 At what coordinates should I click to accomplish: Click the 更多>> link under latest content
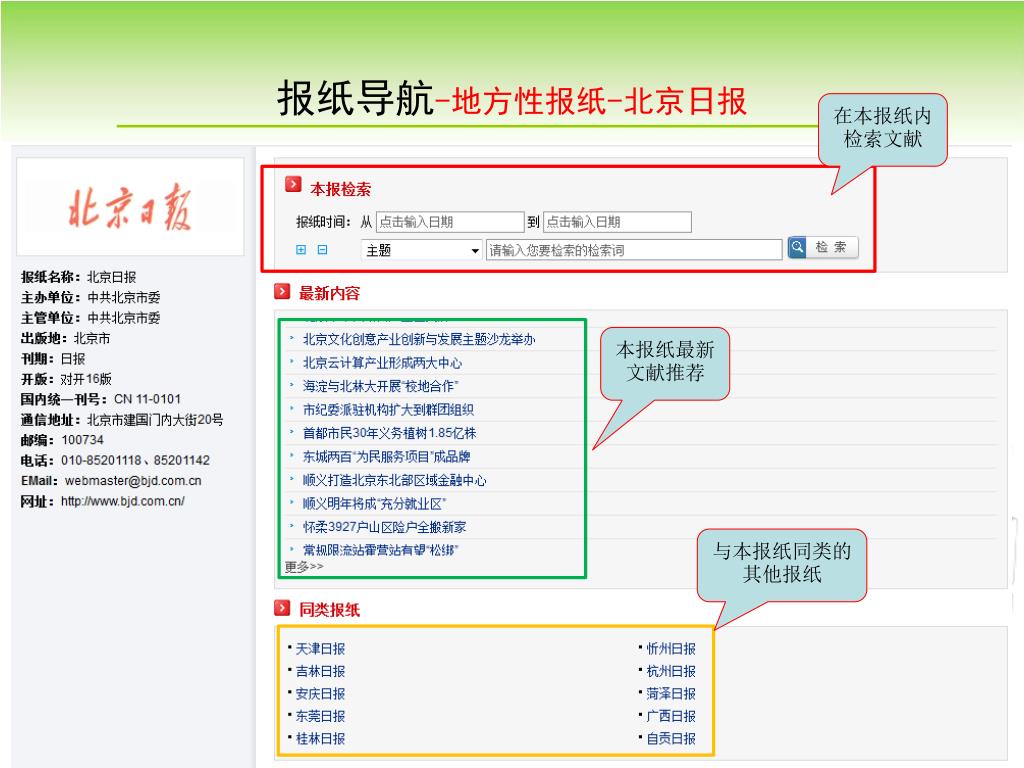point(304,566)
